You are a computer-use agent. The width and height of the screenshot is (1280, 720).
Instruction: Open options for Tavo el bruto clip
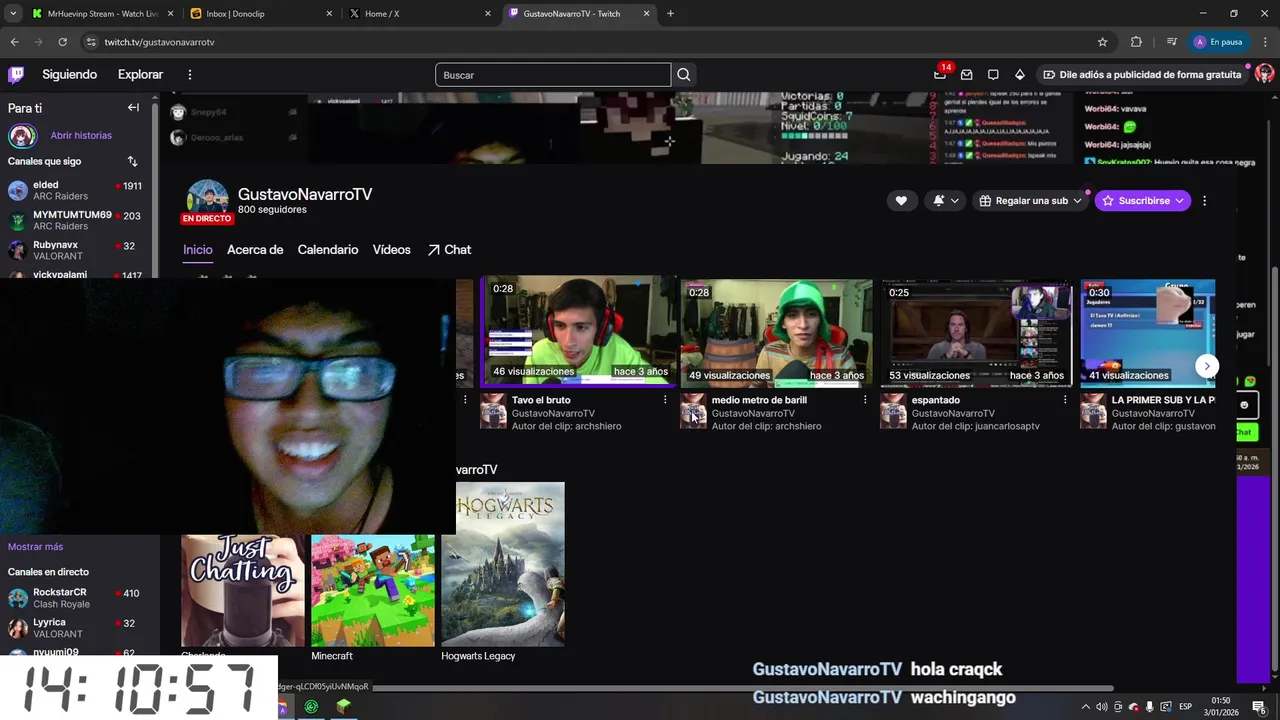(665, 400)
